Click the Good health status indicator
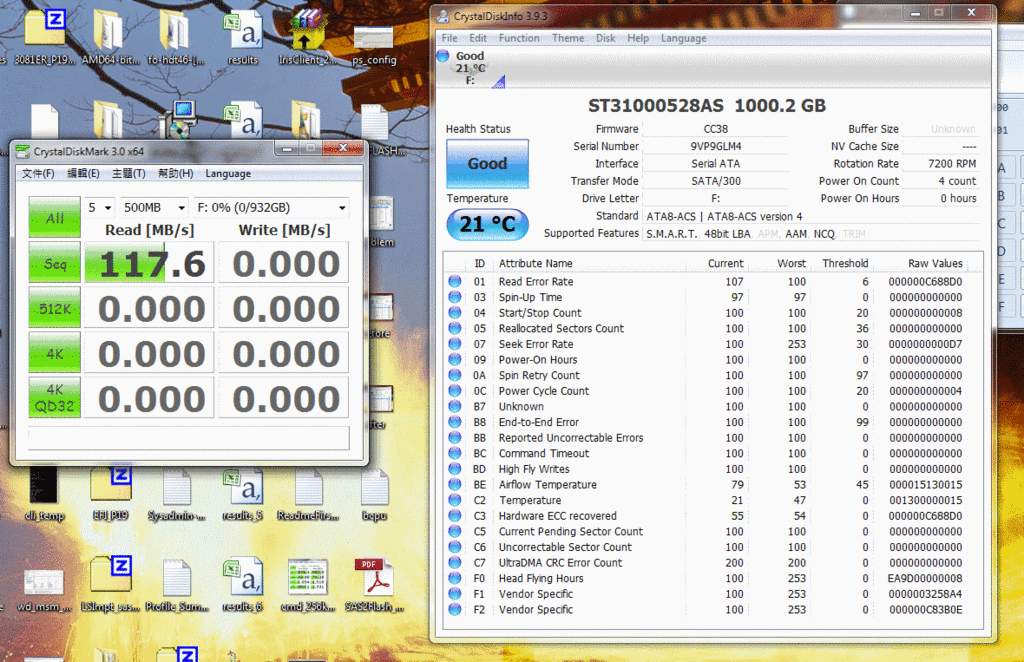Image resolution: width=1024 pixels, height=662 pixels. [487, 164]
